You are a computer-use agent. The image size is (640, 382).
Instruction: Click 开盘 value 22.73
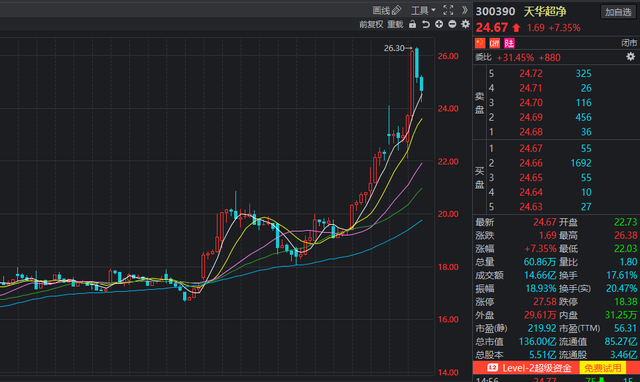(625, 222)
